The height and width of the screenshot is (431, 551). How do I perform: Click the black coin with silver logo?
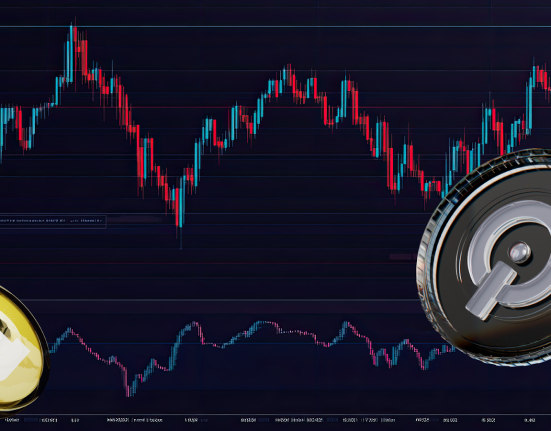[x=488, y=257]
